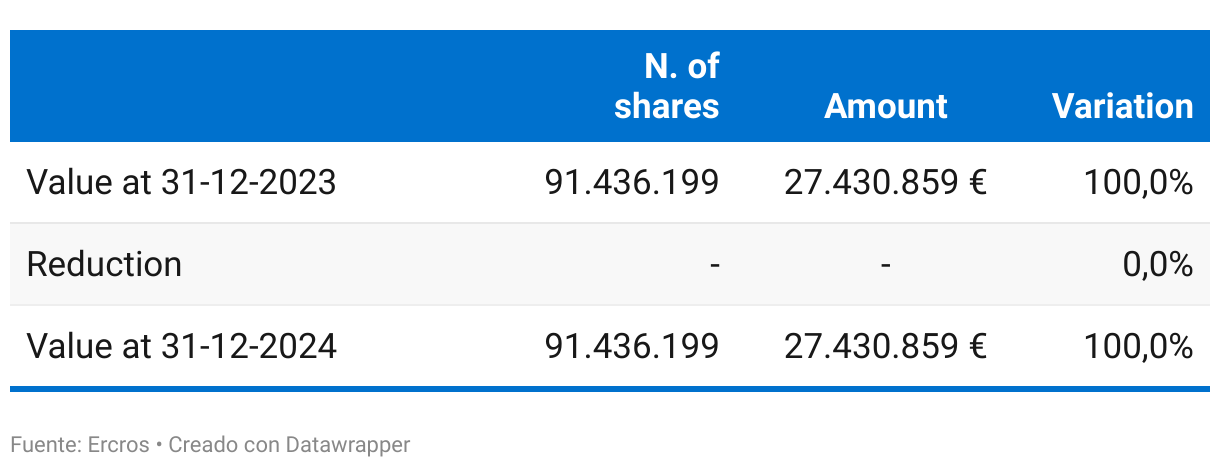1220x468 pixels.
Task: Click amount 27.430.859 € in 2024 row
Action: point(885,346)
